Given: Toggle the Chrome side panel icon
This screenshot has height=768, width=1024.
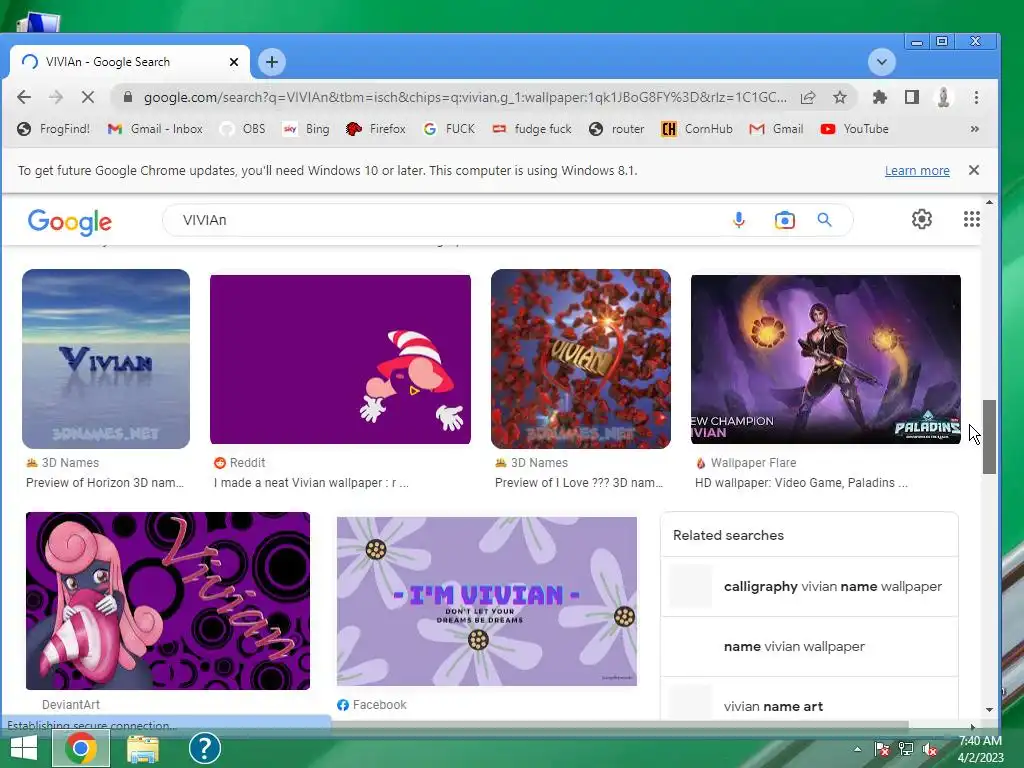Looking at the screenshot, I should (912, 97).
